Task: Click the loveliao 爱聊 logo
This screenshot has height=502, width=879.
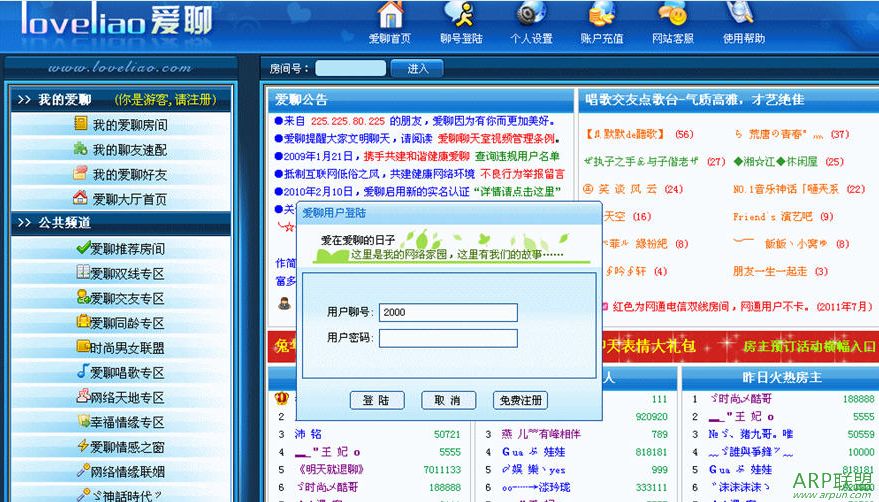Action: point(117,20)
